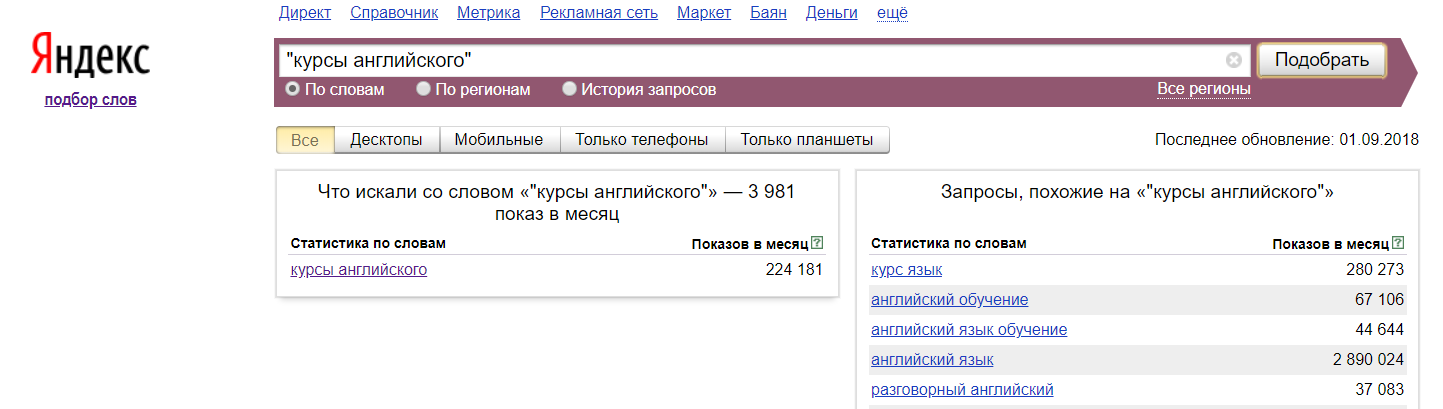Open Деньги in the top navigation
Image resolution: width=1443 pixels, height=409 pixels.
pos(831,13)
